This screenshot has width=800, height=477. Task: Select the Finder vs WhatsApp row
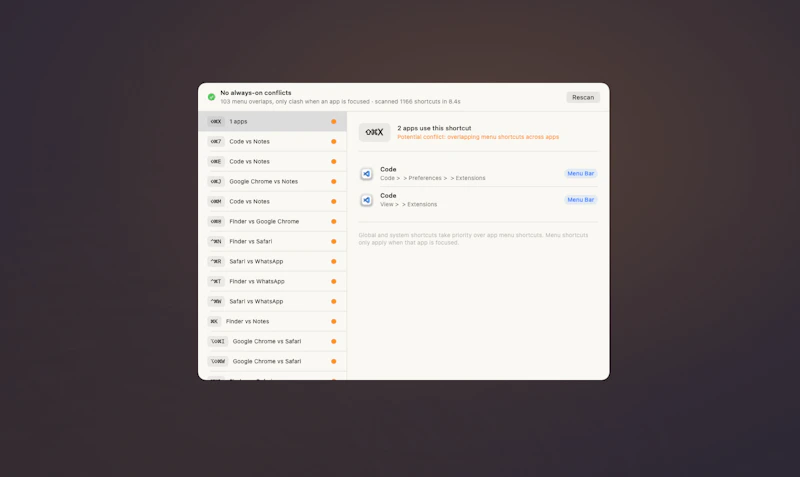[272, 281]
